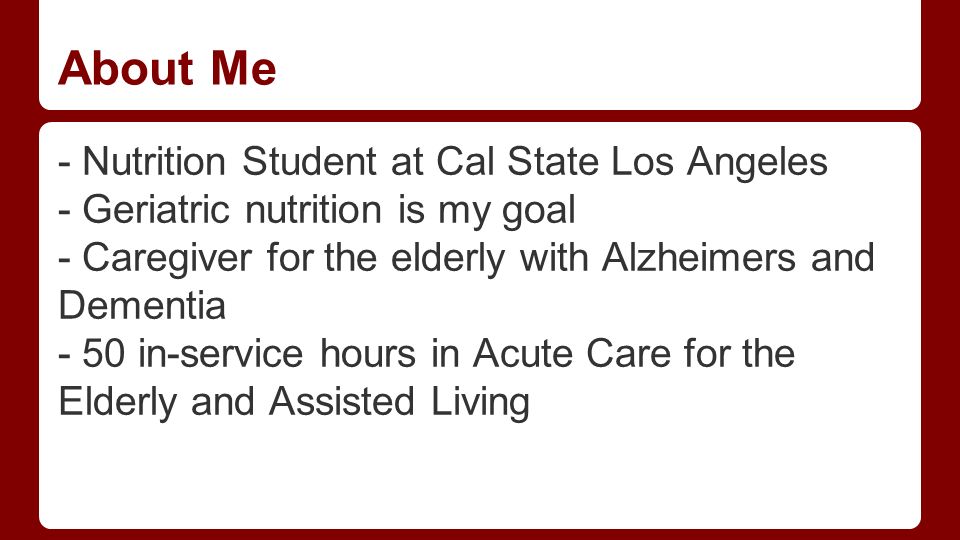Screen dimensions: 960x540
Task: Click the word goal in second bullet
Action: [x=539, y=211]
